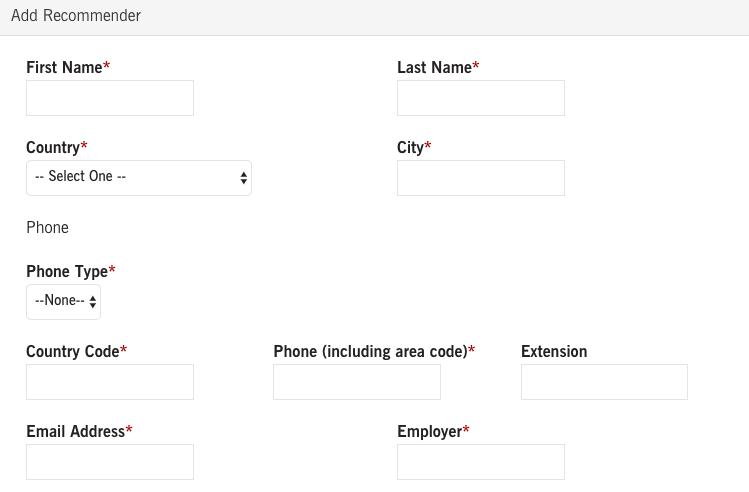This screenshot has height=492, width=749.
Task: Click the Extension label
Action: [554, 352]
